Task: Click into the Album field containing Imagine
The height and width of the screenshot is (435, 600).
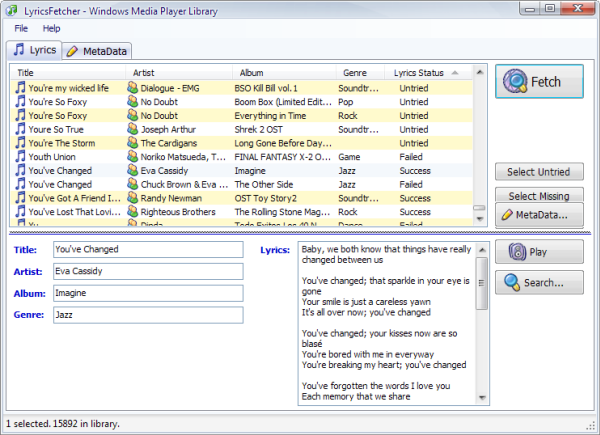Action: 147,293
